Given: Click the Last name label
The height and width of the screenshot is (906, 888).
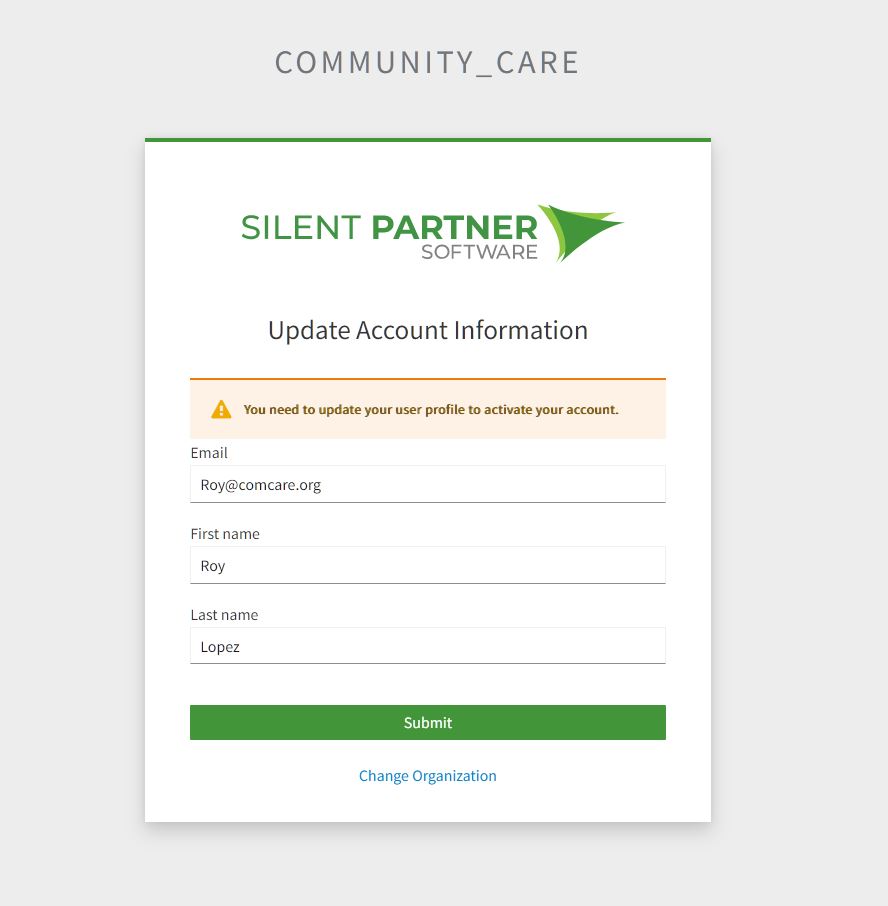Looking at the screenshot, I should coord(224,615).
